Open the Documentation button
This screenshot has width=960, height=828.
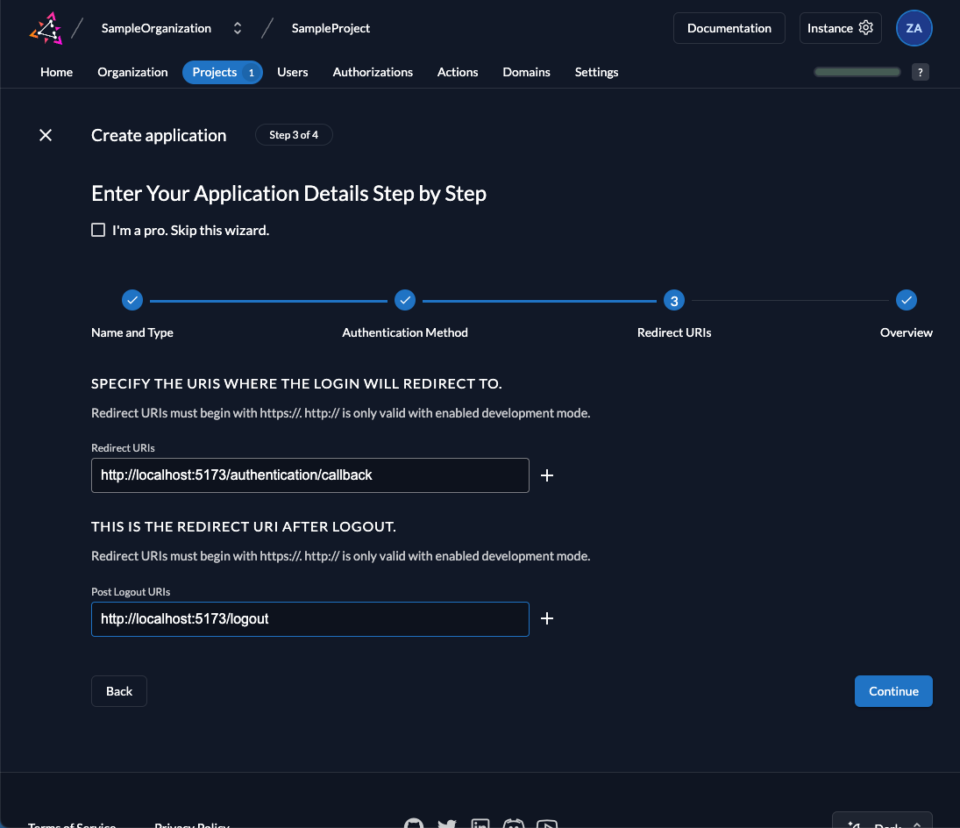coord(729,28)
